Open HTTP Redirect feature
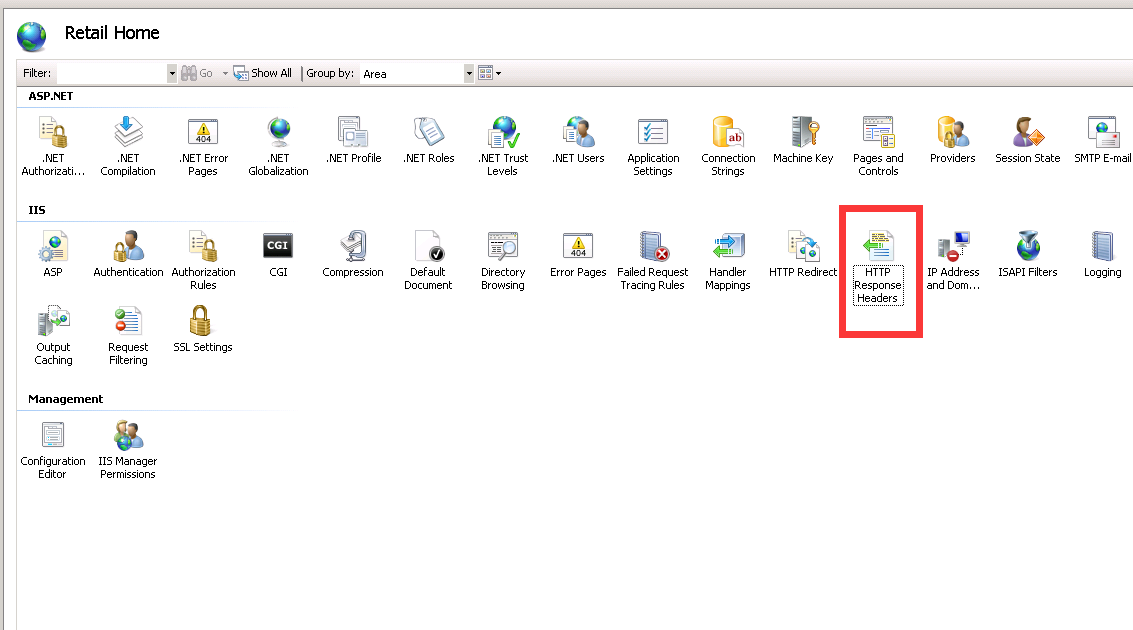 [x=803, y=254]
